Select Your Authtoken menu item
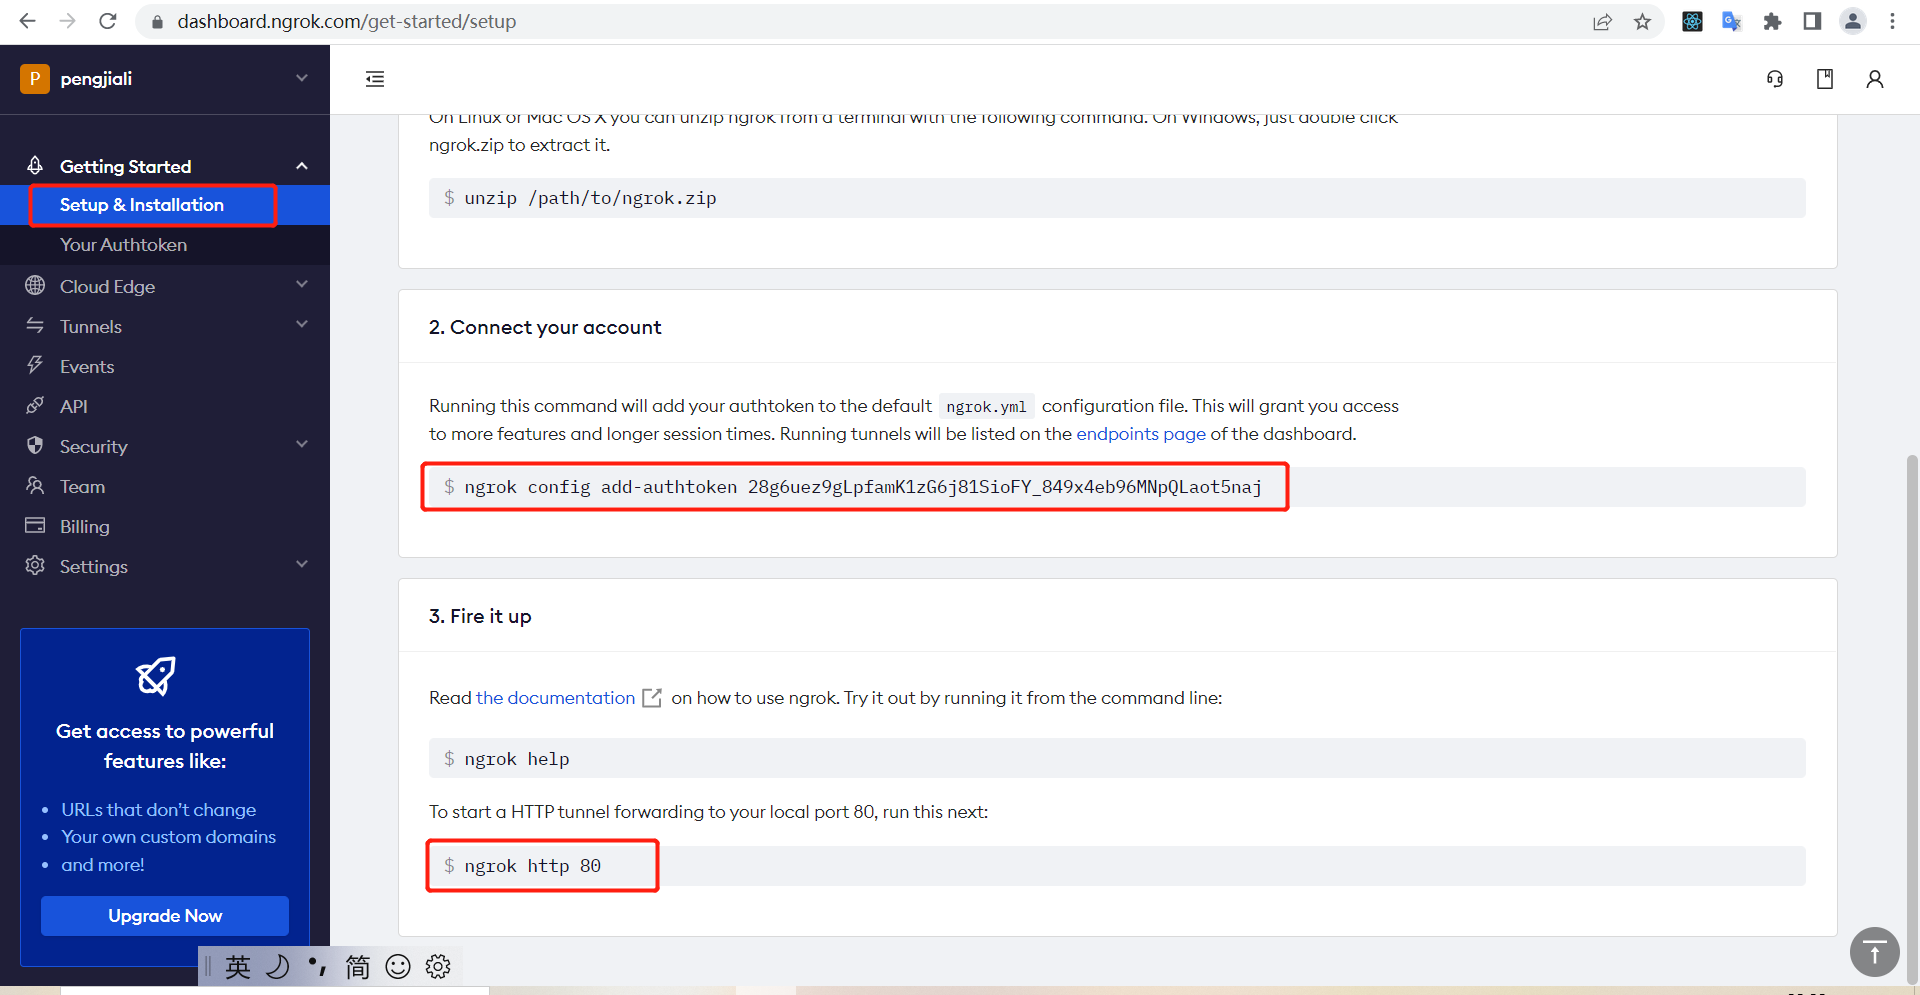The height and width of the screenshot is (995, 1920). tap(123, 245)
